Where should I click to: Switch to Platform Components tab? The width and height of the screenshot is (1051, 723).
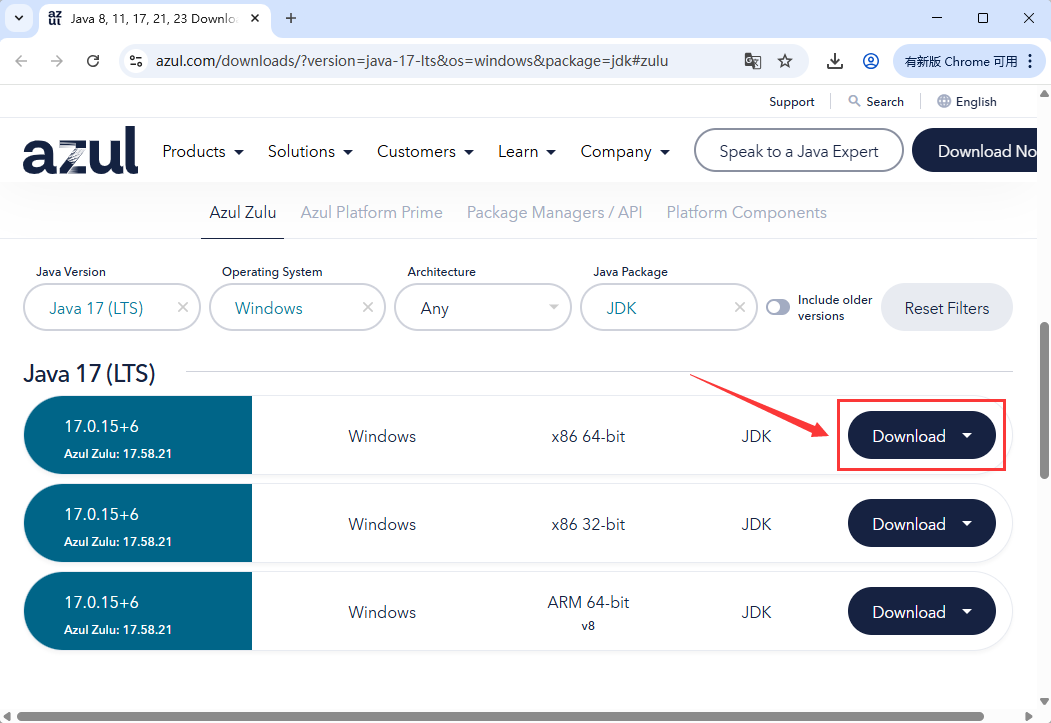pyautogui.click(x=746, y=212)
